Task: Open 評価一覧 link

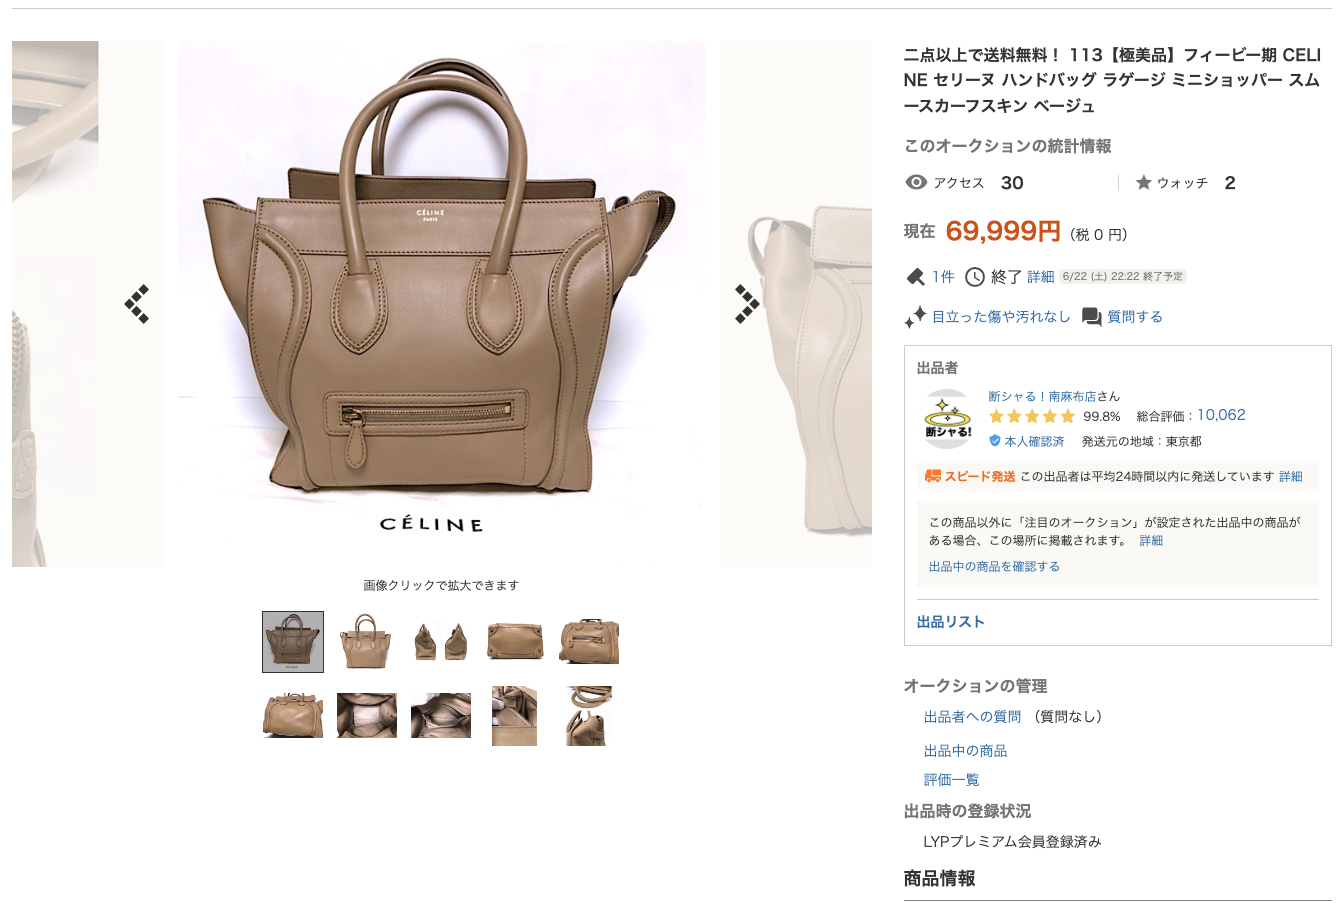Action: coord(951,779)
